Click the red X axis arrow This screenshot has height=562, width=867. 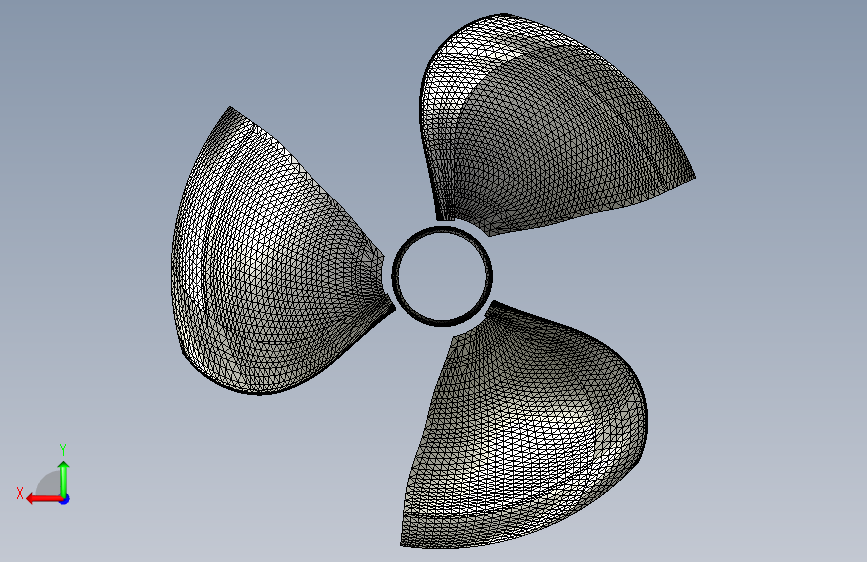pyautogui.click(x=44, y=499)
